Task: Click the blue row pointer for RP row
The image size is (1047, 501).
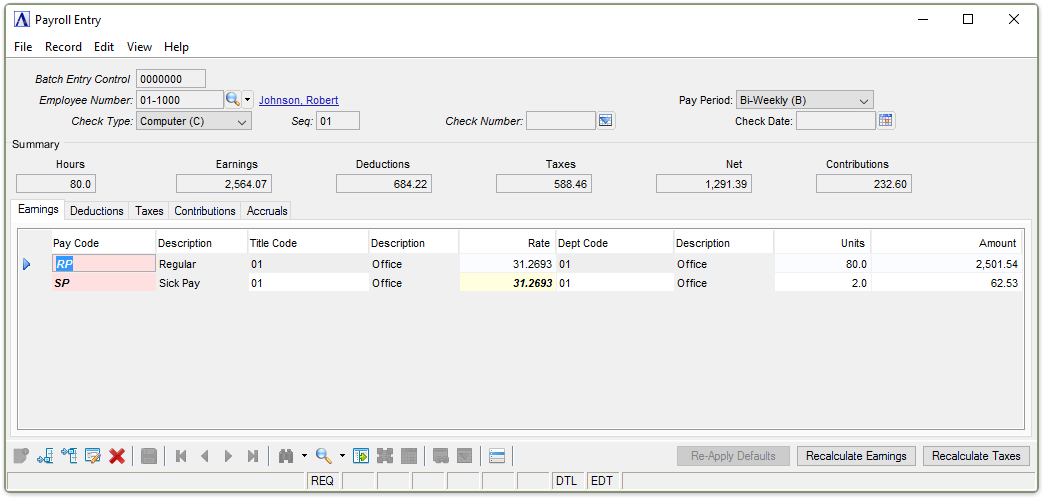Action: click(27, 265)
